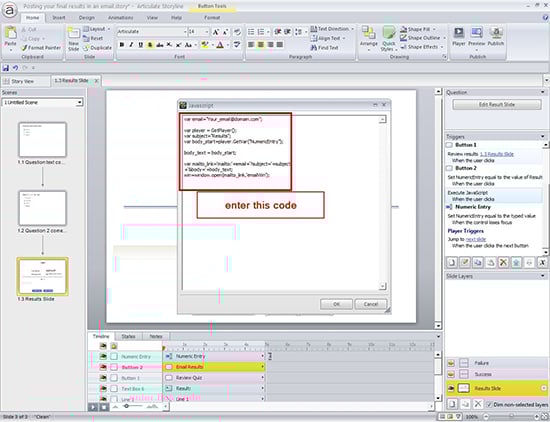Toggle visibility of the Success layer
550x422 pixels.
(451, 374)
